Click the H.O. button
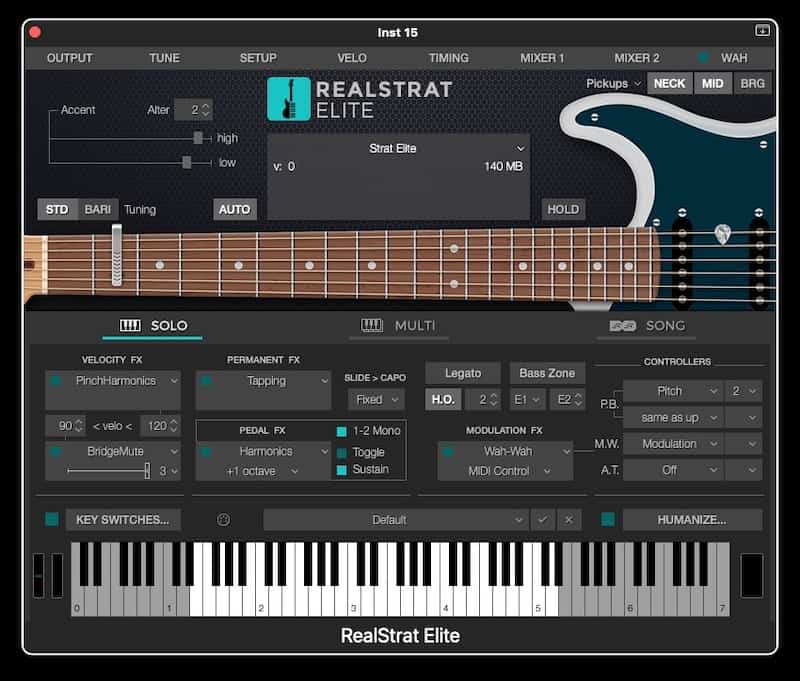800x681 pixels. click(443, 399)
